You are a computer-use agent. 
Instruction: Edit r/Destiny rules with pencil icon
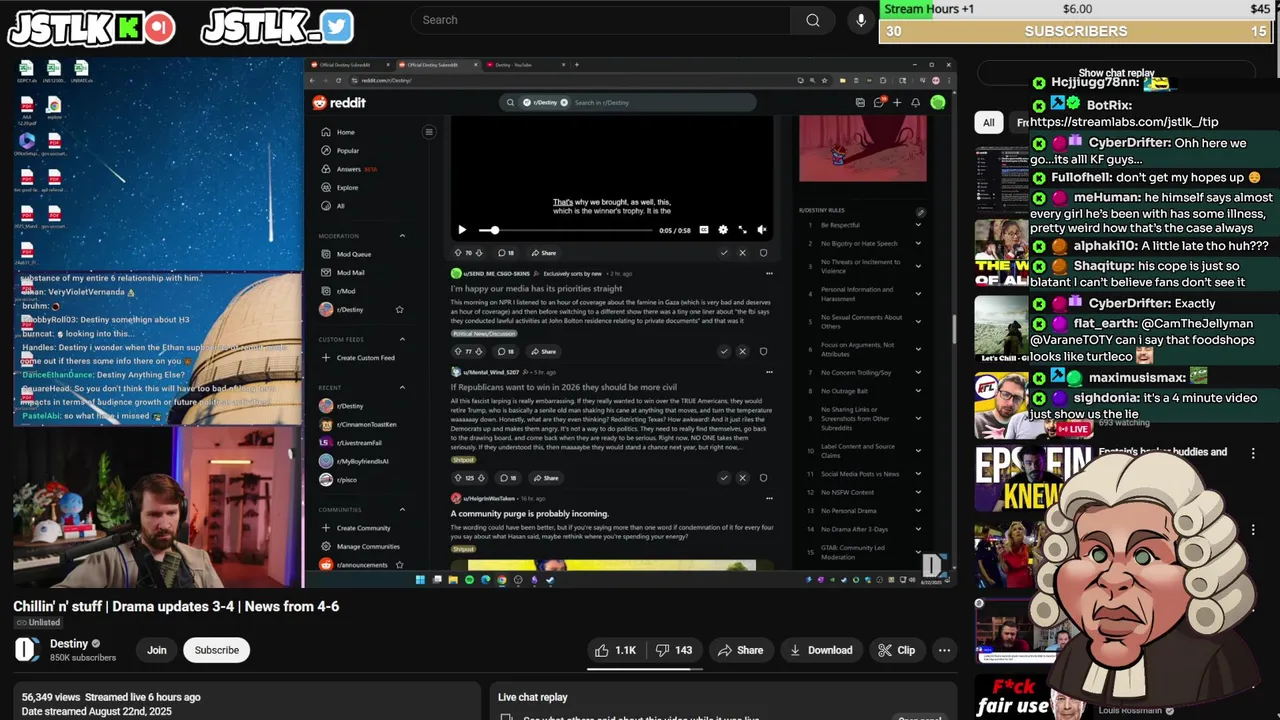[921, 212]
